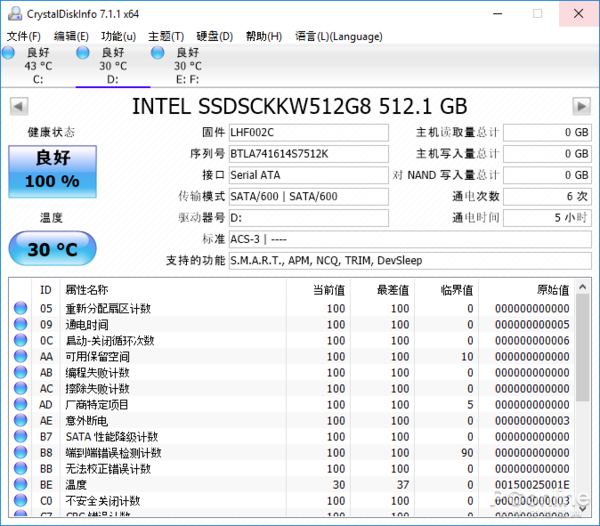Select the 无法校正错误计数 attribute row
The width and height of the screenshot is (600, 526).
pos(292,469)
